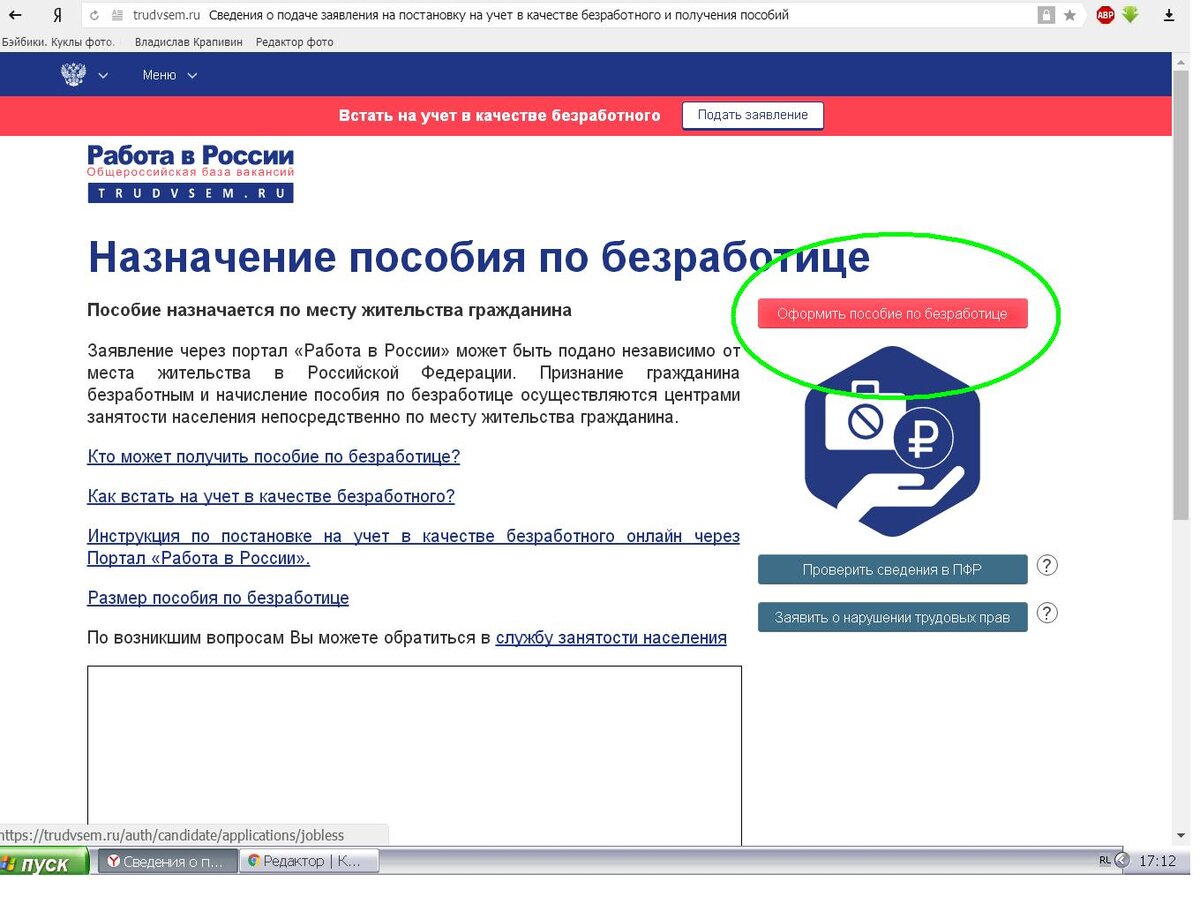Screen dimensions: 1200x904
Task: Open the link Как встать на учет в качестве безработного?
Action: (x=271, y=496)
